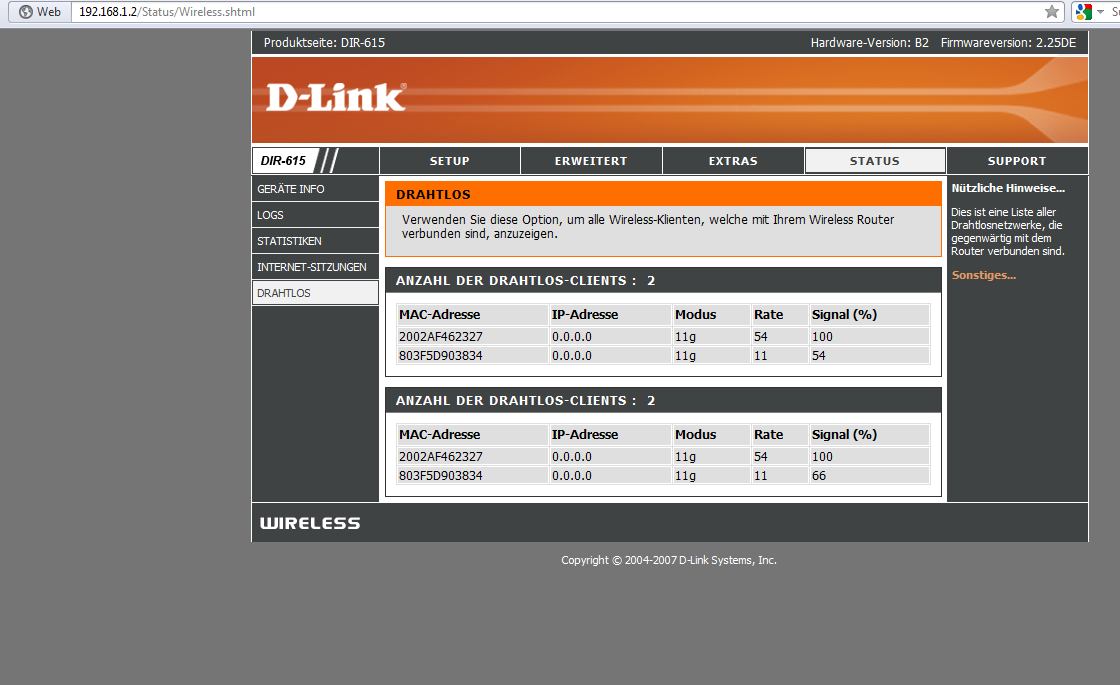Click MAC 803F5D903834 in the second table

(x=441, y=476)
